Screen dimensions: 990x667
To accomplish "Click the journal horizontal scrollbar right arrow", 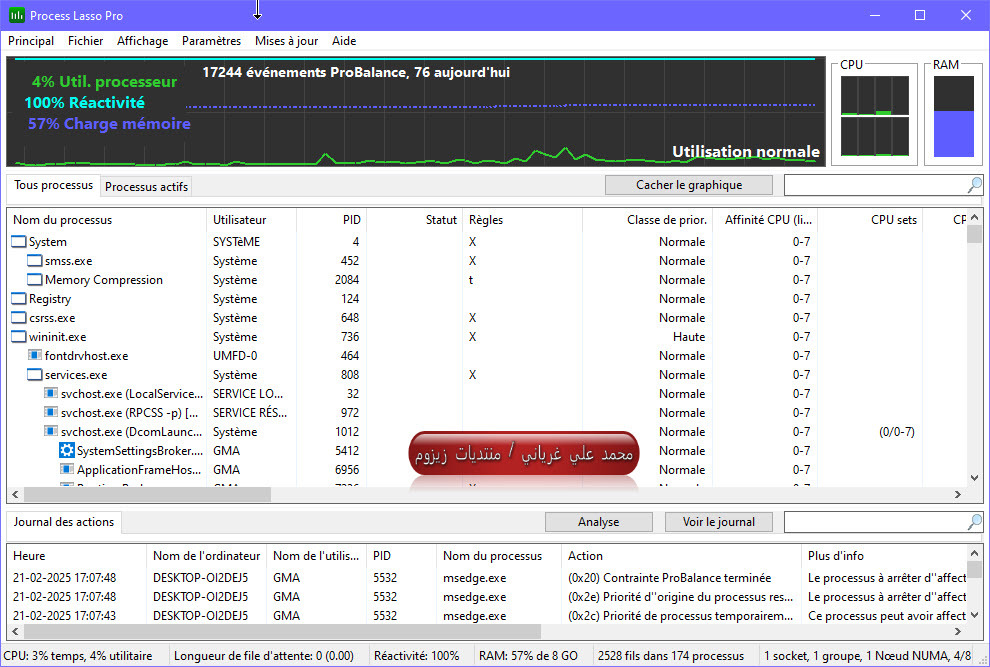I will pyautogui.click(x=958, y=631).
